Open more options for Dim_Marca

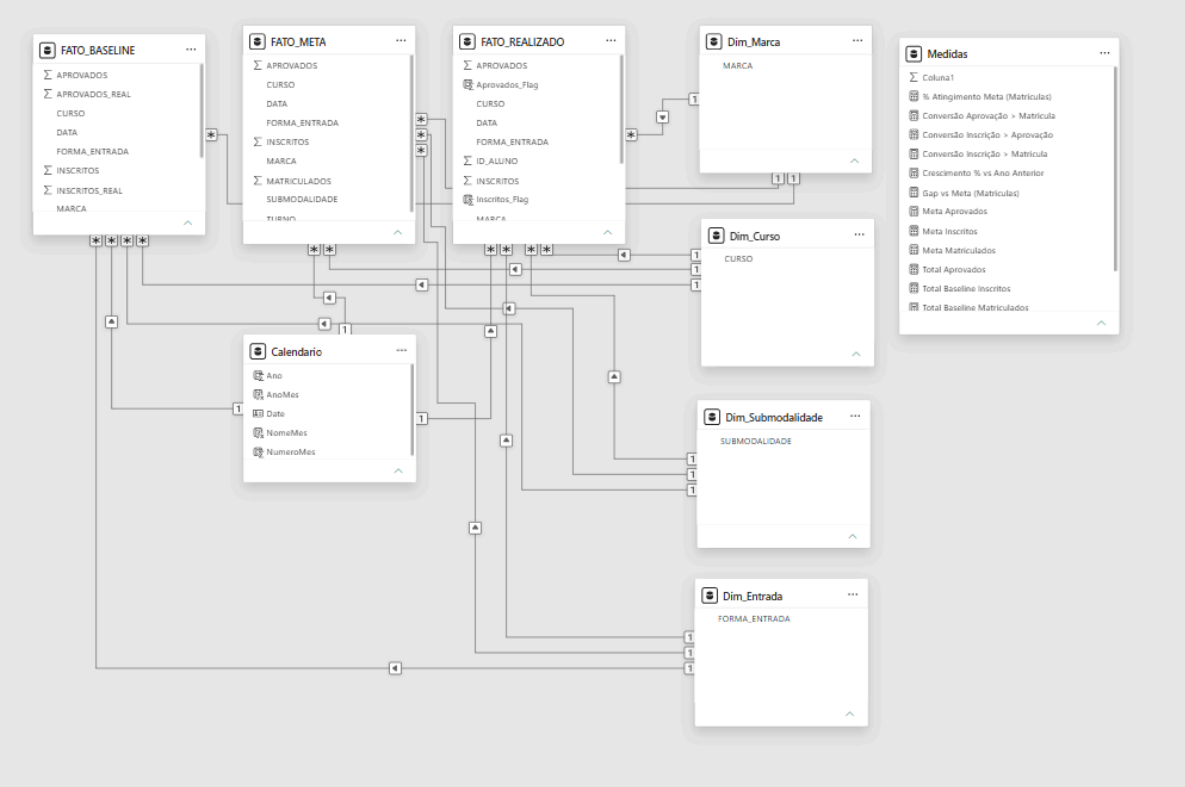pos(857,41)
